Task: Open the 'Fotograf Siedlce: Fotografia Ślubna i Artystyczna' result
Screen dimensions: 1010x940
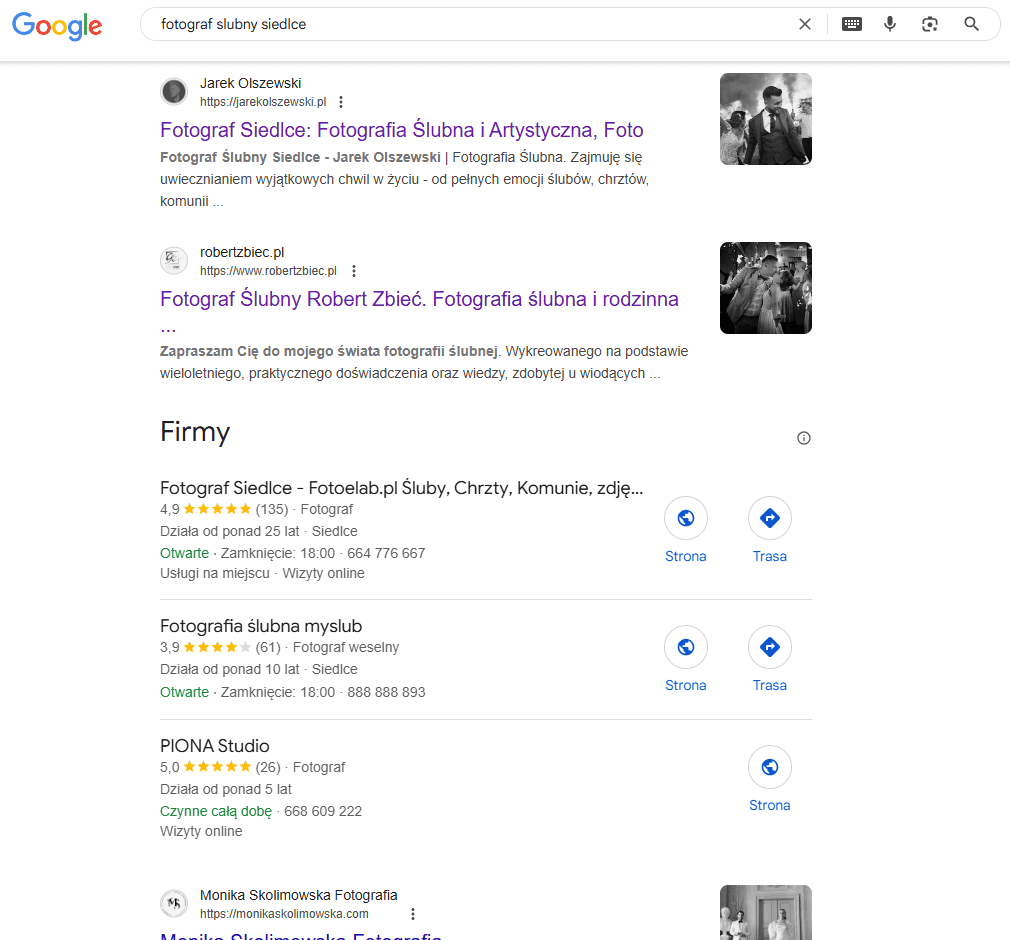Action: point(401,129)
